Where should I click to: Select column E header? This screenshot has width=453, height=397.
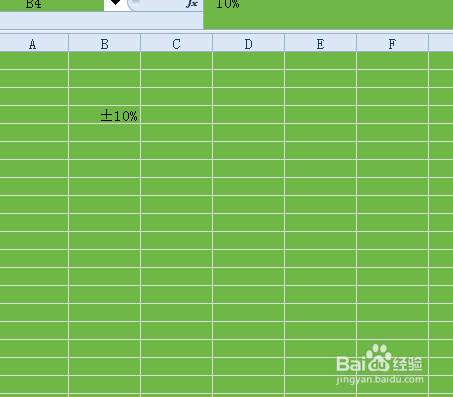(320, 43)
